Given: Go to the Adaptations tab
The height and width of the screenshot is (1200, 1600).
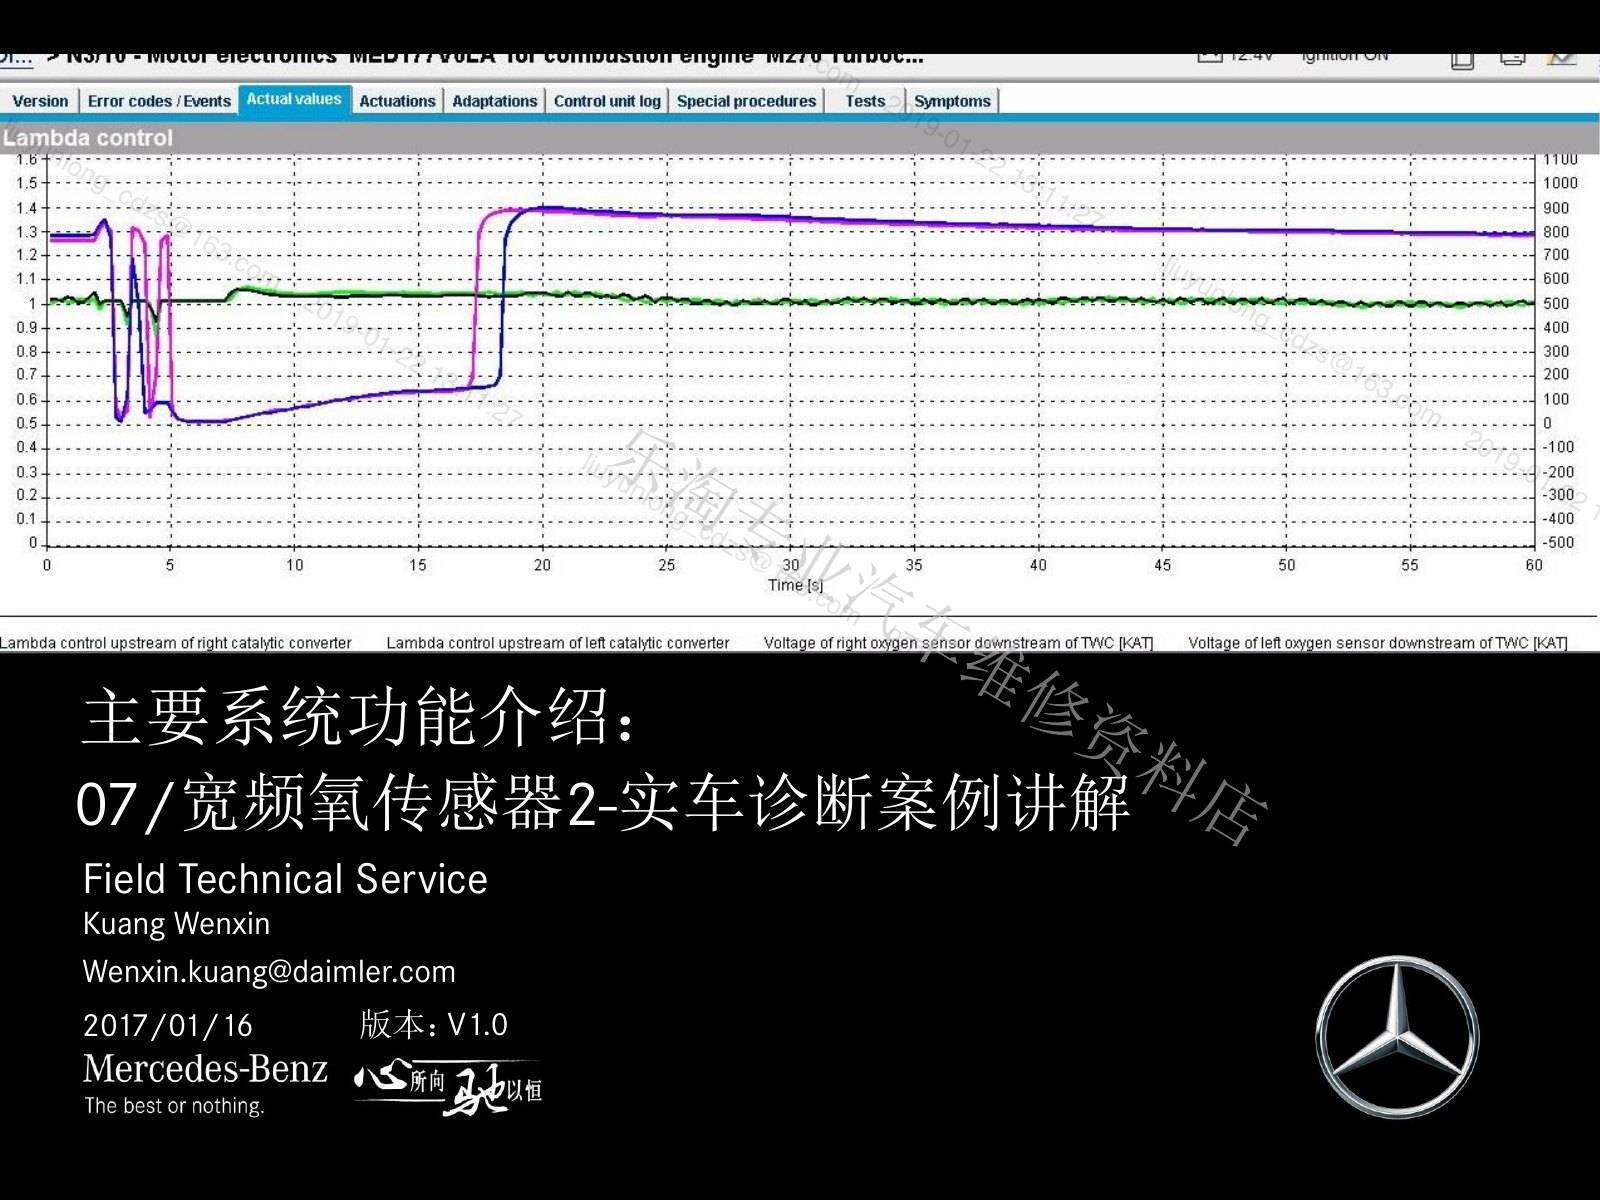Looking at the screenshot, I should [494, 101].
